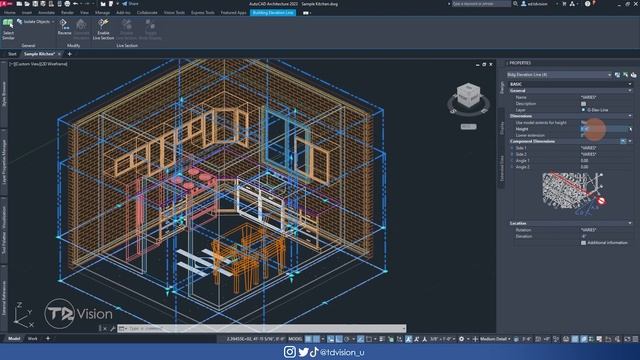The height and width of the screenshot is (360, 640).
Task: Open the Layer Properties Manager side palette
Action: tap(4, 162)
